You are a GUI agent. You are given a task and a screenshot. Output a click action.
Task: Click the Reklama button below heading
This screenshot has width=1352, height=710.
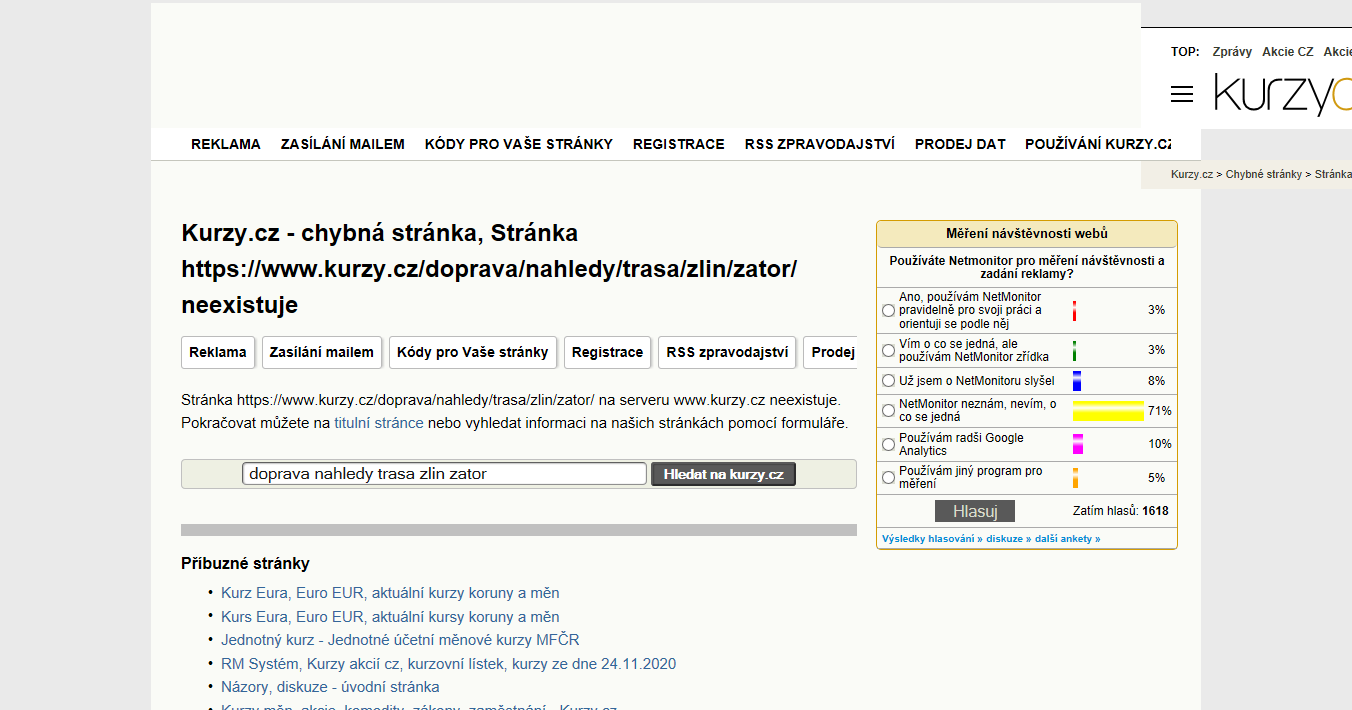(218, 352)
